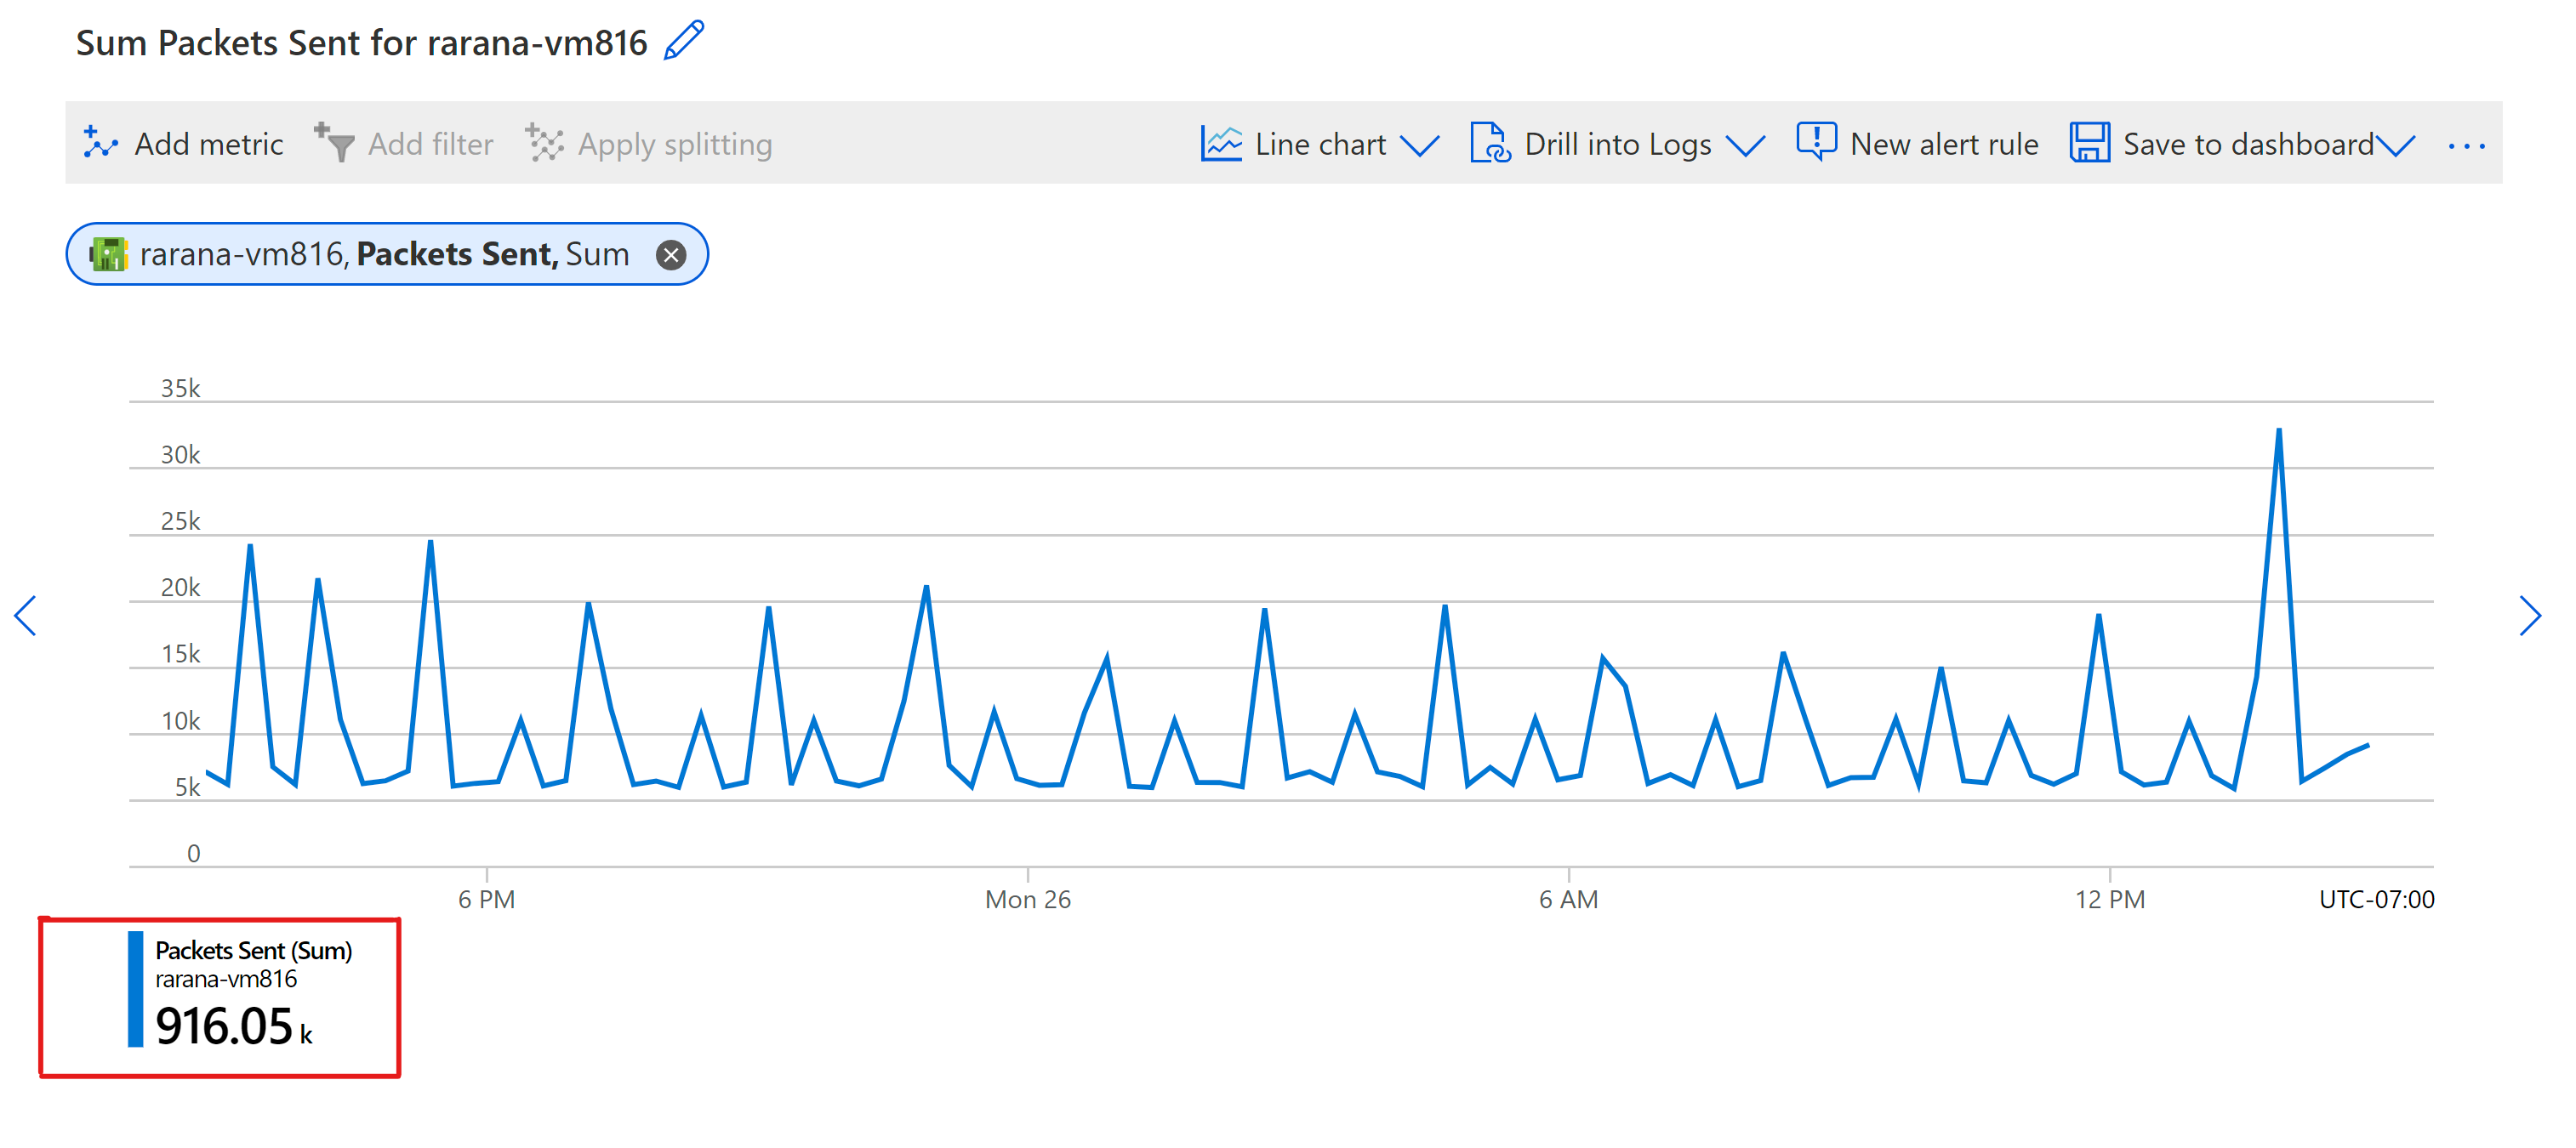The width and height of the screenshot is (2576, 1148).
Task: Click the Add metric sparkle icon
Action: pos(100,143)
